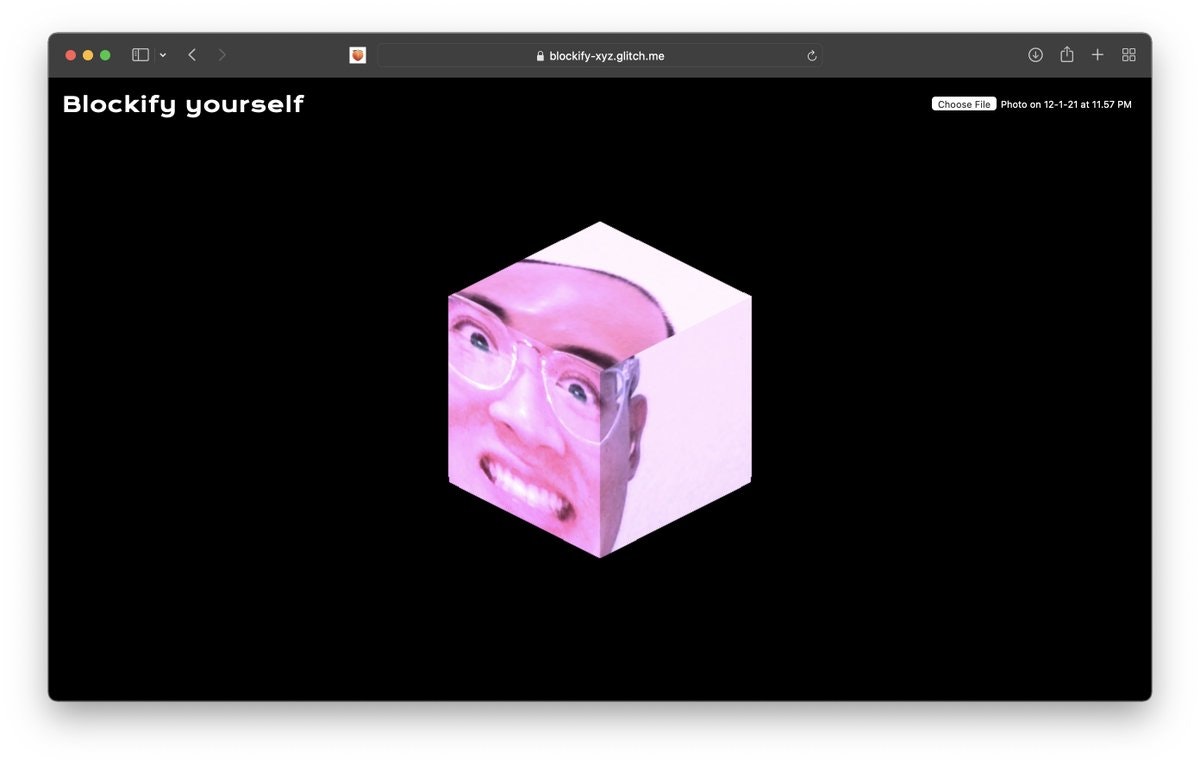Click the 'Blockify yourself' page heading
1200x765 pixels.
point(184,104)
